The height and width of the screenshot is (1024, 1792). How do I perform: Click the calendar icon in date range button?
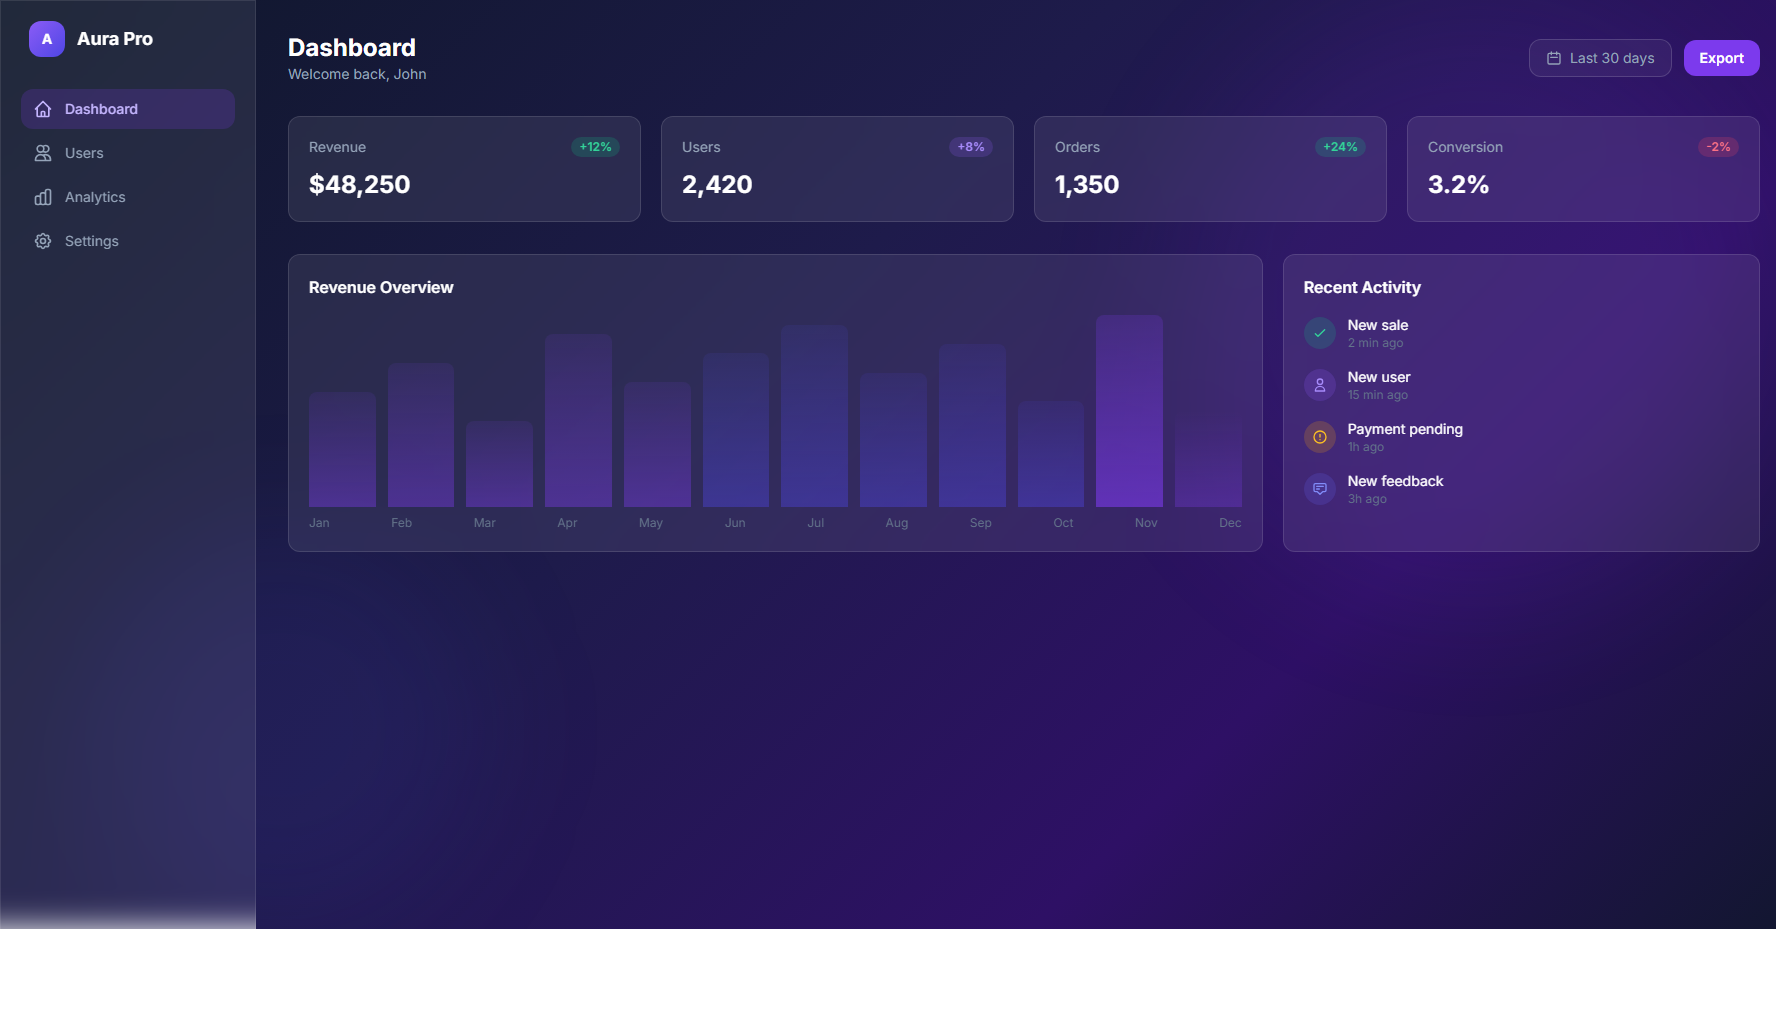pyautogui.click(x=1554, y=58)
